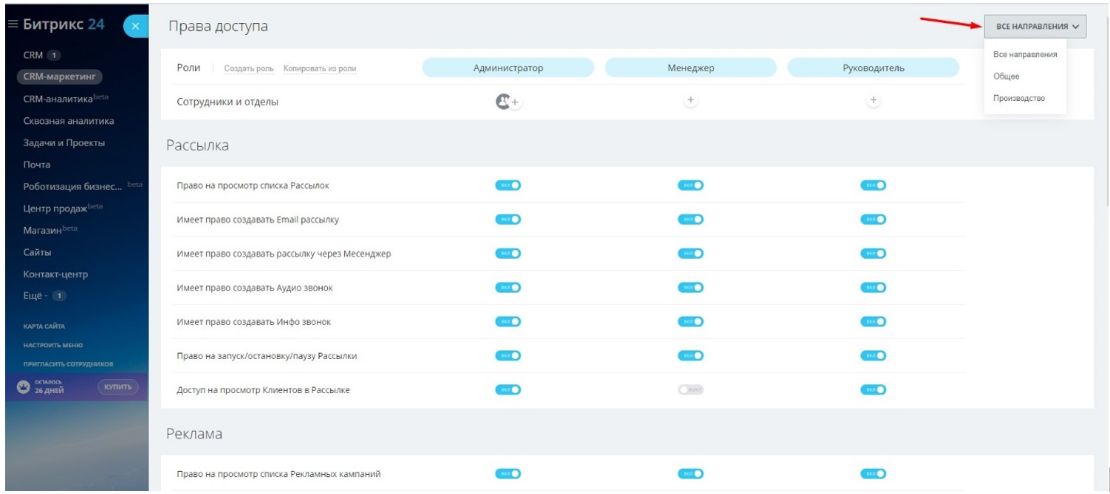This screenshot has width=1110, height=494.
Task: Click the hamburger menu icon beside Битрикс 24
Action: (12, 24)
